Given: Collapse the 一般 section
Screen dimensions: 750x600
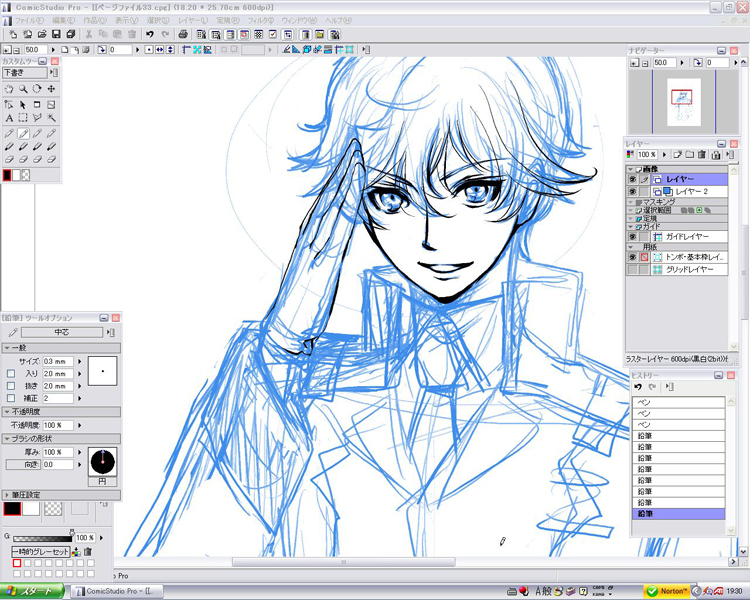Looking at the screenshot, I should click(x=7, y=348).
